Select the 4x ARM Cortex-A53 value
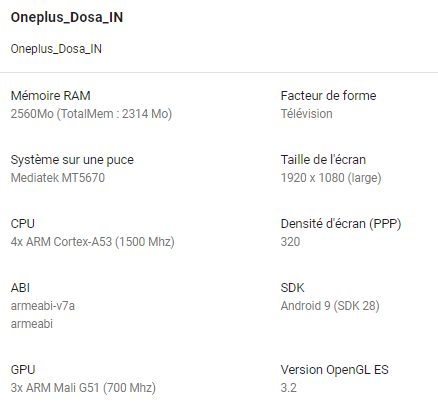The image size is (438, 417). 93,242
